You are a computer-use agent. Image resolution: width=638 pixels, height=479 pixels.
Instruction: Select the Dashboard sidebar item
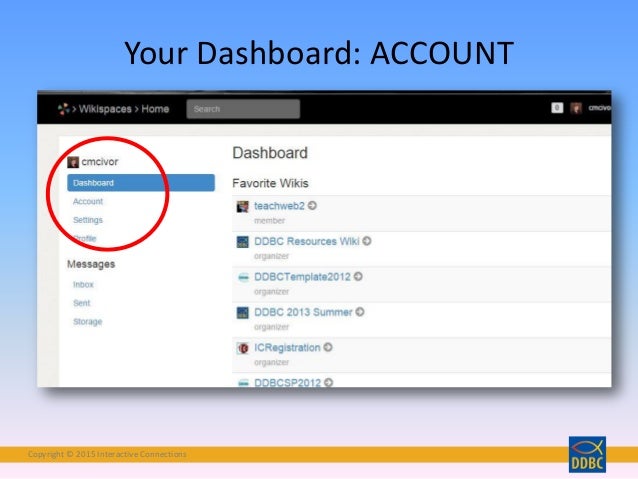click(141, 183)
